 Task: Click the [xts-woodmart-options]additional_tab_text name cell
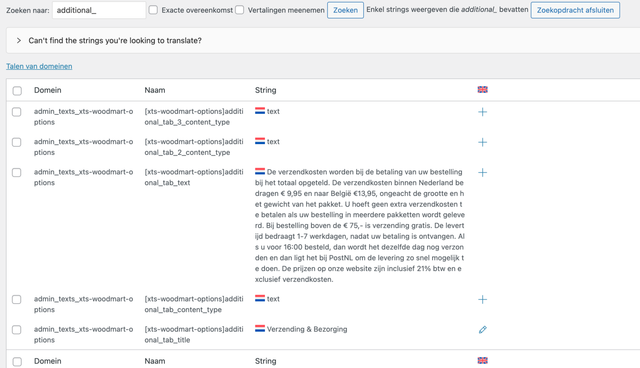coord(194,177)
